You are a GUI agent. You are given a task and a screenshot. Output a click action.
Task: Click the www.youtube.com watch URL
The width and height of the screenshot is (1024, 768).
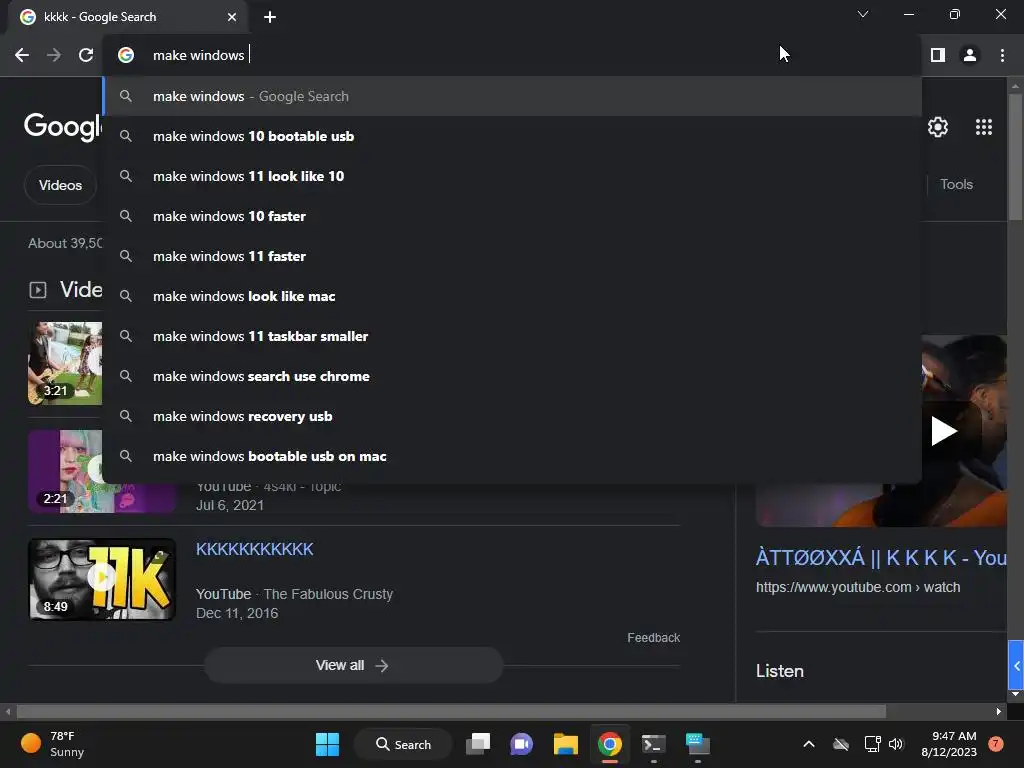point(858,587)
